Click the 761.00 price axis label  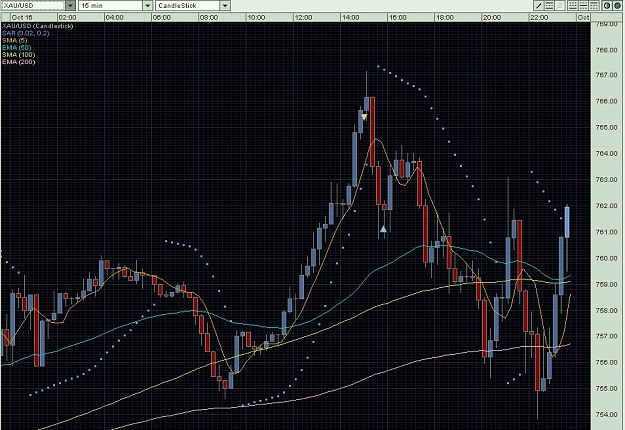point(606,232)
